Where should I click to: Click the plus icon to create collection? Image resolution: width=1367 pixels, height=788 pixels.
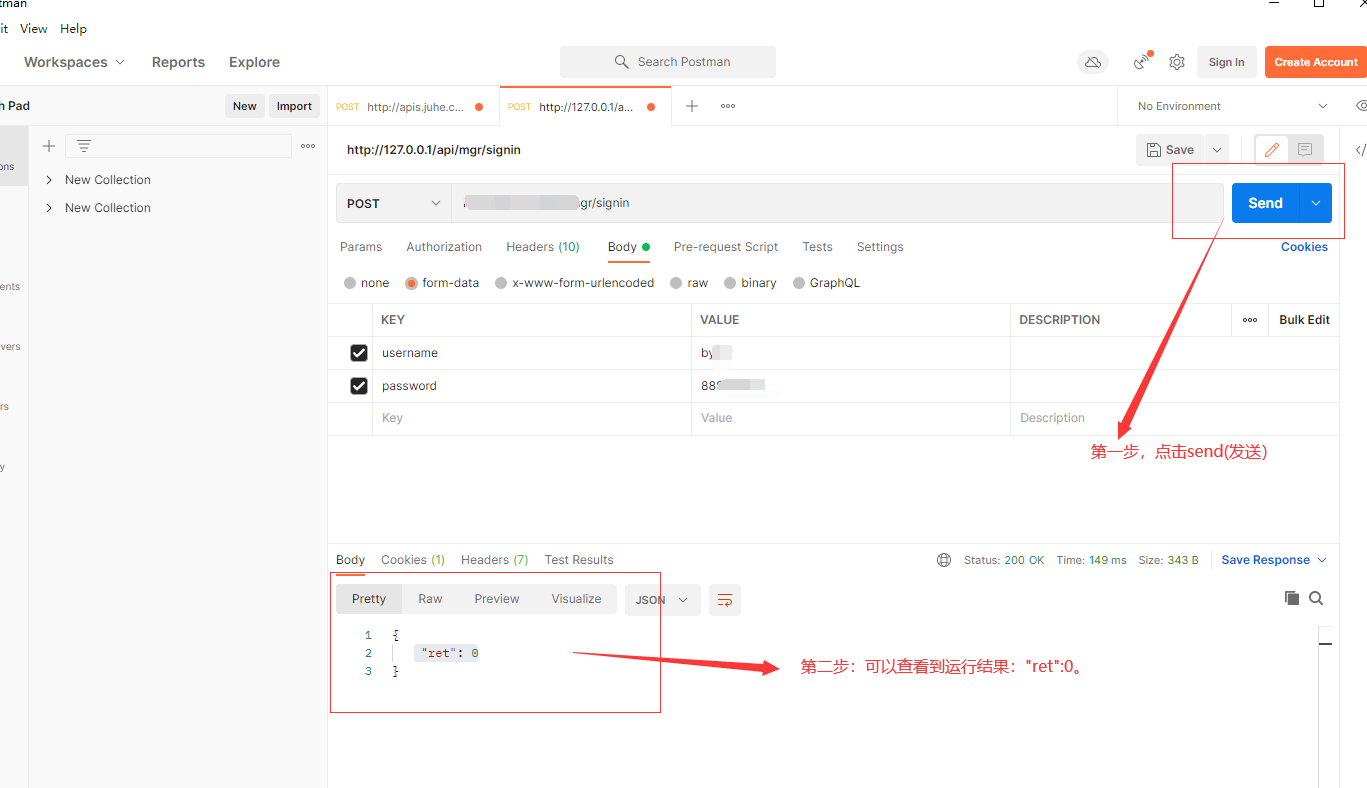48,146
